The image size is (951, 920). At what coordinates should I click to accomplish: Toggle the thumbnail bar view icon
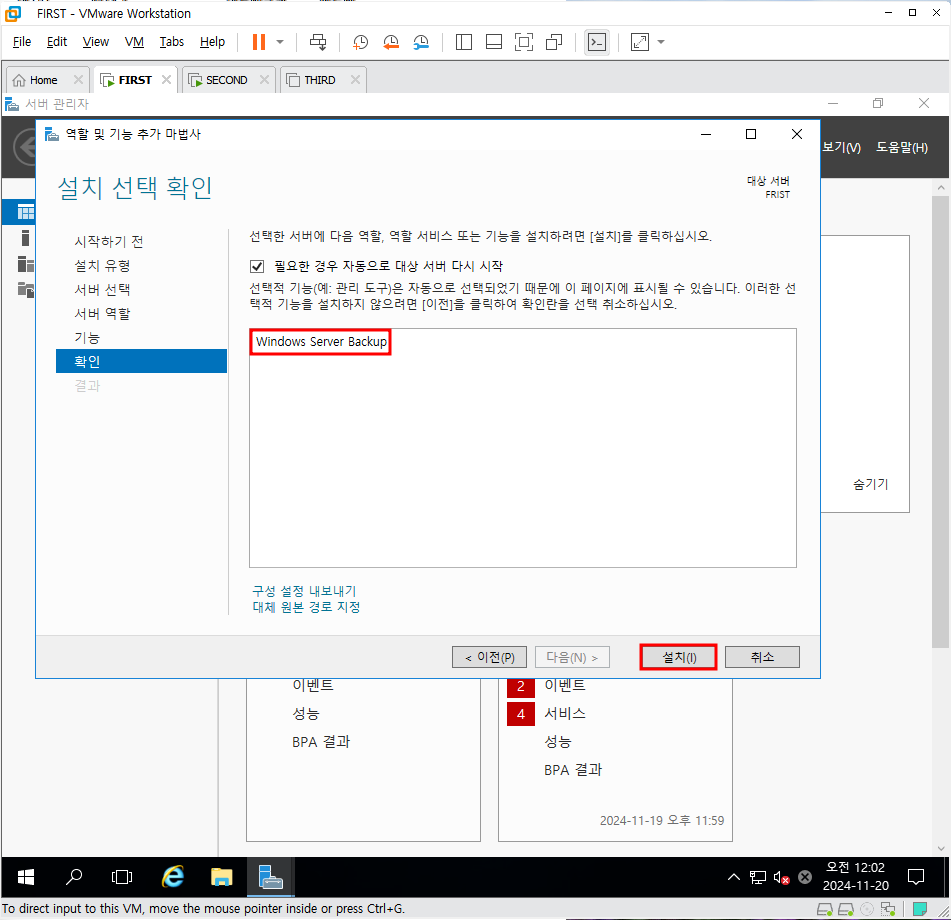tap(494, 42)
